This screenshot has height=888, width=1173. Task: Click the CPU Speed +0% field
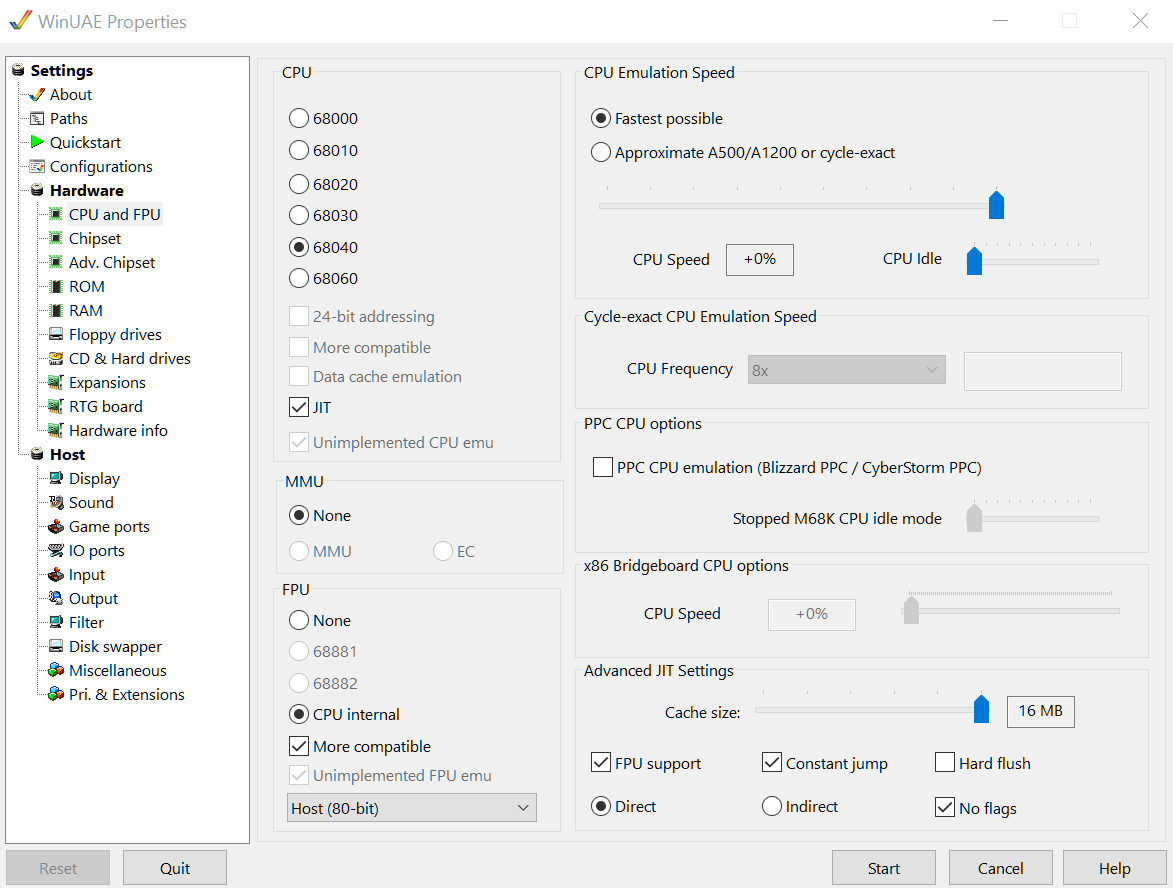pyautogui.click(x=759, y=260)
